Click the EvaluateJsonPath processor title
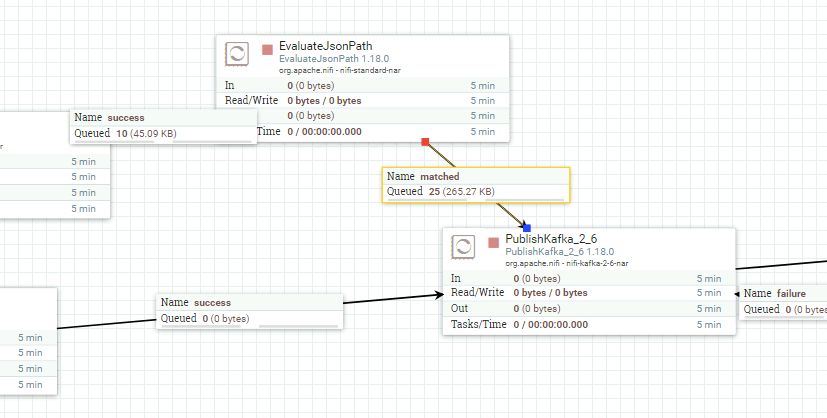The width and height of the screenshot is (827, 418). pyautogui.click(x=325, y=46)
